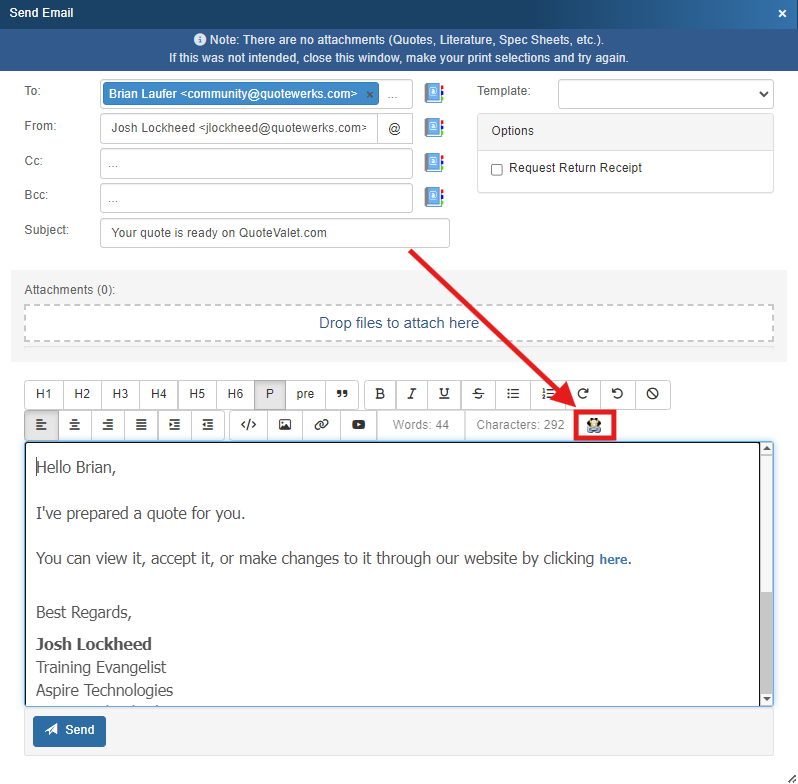Click the @ button in From field
This screenshot has width=798, height=784.
coord(394,129)
